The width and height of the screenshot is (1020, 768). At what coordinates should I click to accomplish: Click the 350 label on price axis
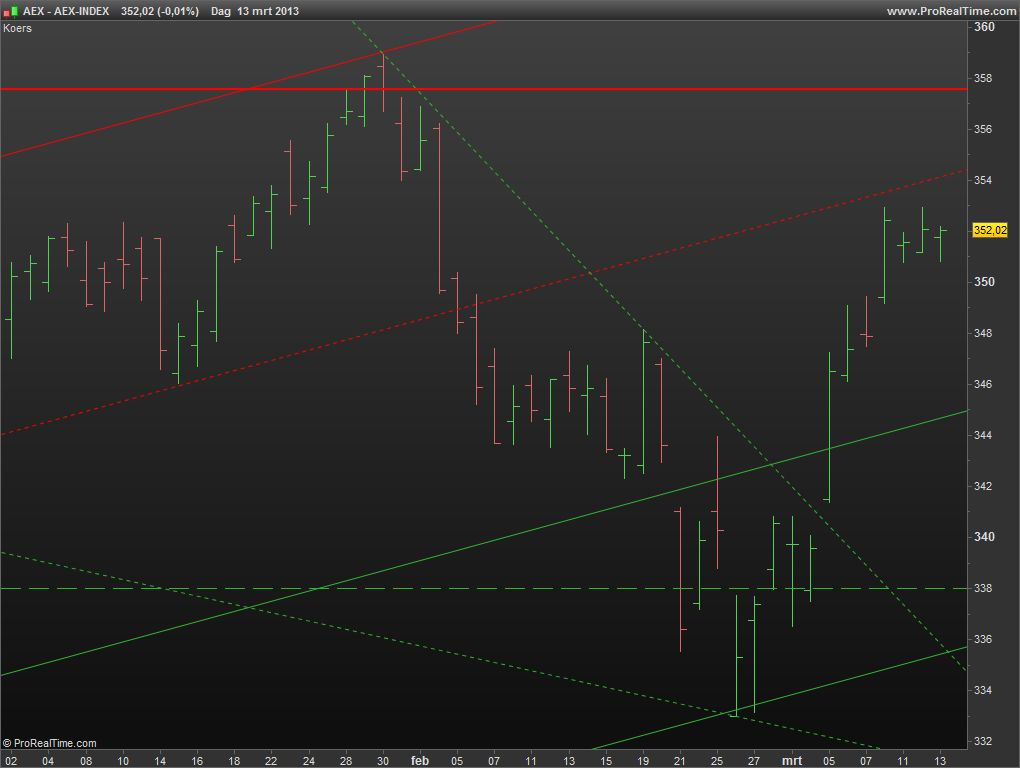tap(984, 282)
